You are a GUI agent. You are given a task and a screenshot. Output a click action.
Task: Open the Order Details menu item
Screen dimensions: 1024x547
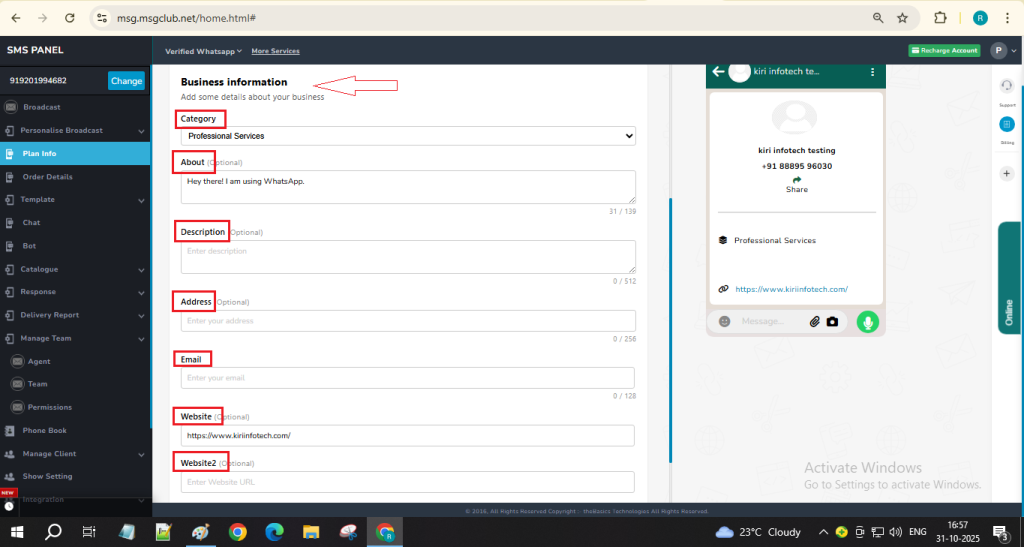(x=47, y=177)
